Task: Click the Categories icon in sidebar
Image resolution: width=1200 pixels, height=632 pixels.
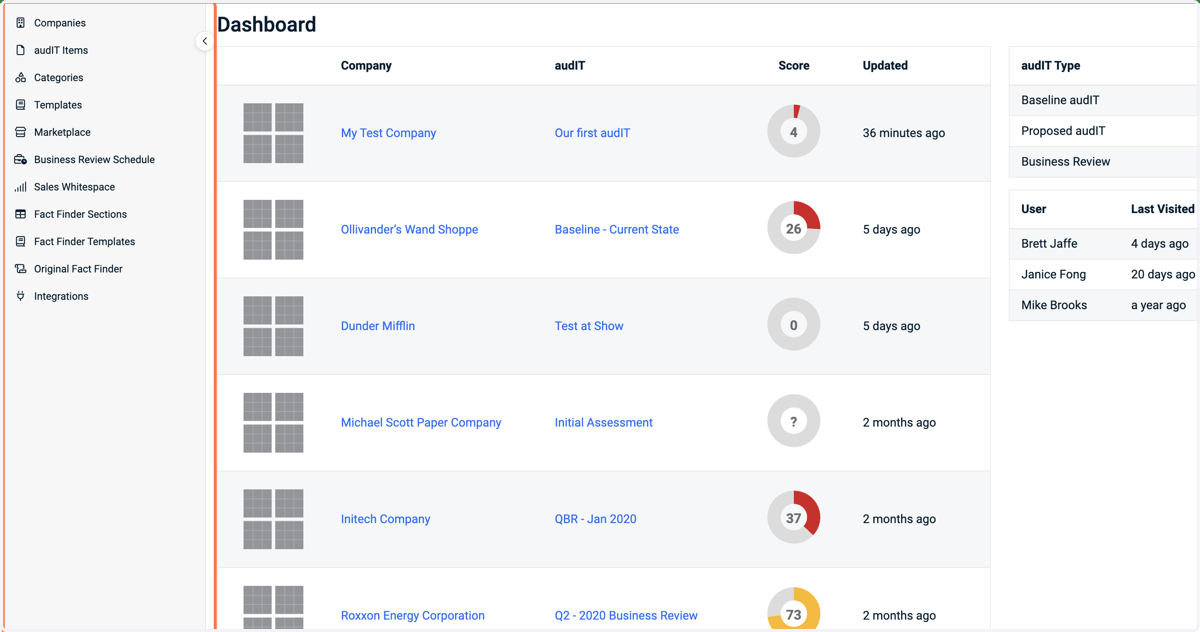Action: tap(20, 77)
